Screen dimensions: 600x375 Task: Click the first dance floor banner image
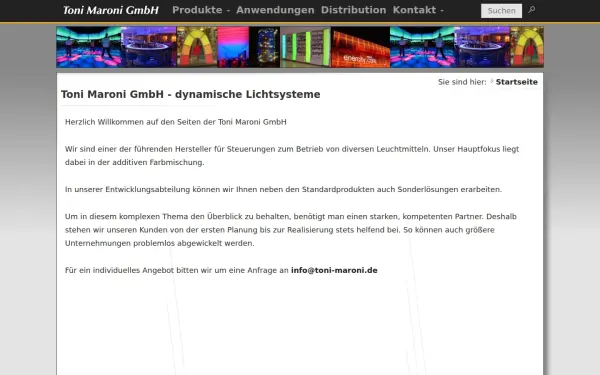(x=89, y=47)
